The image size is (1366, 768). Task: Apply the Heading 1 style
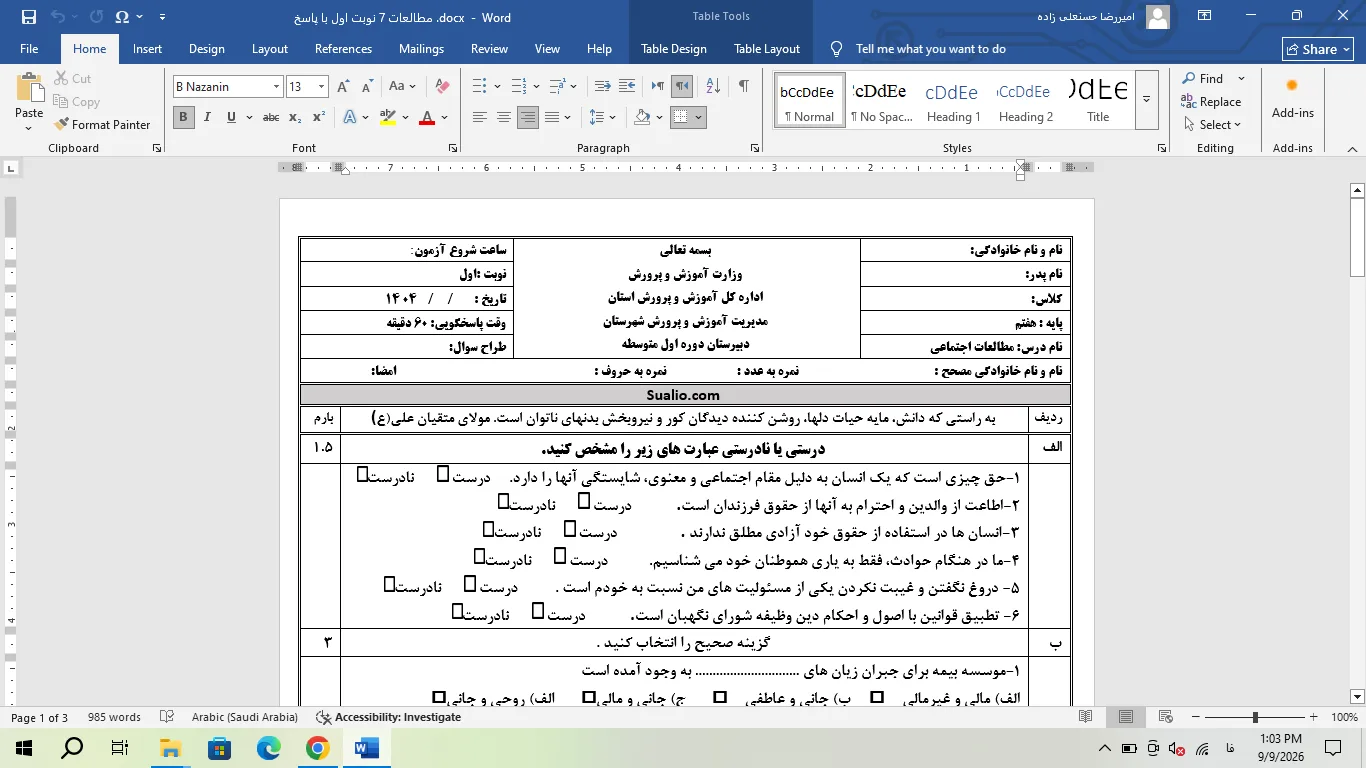point(952,99)
